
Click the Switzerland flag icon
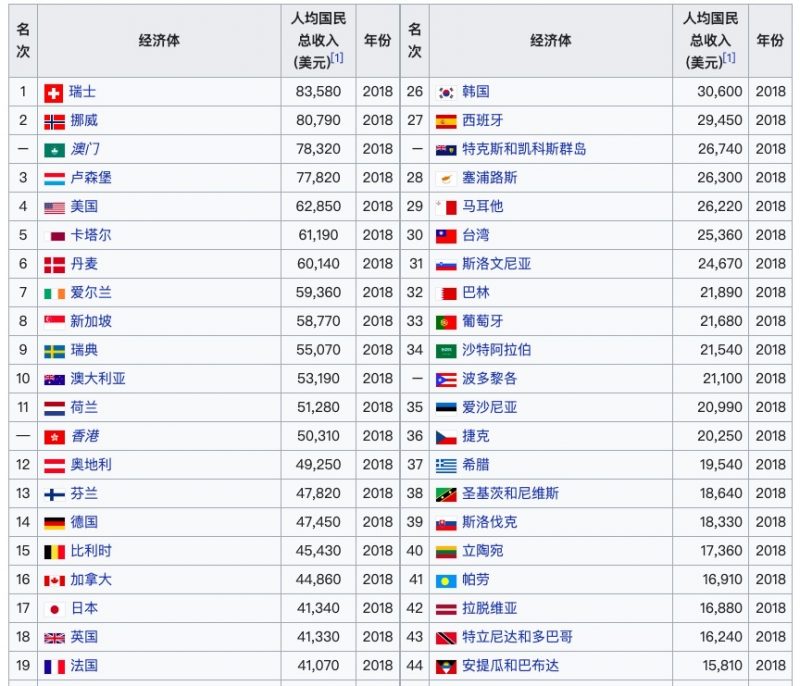pyautogui.click(x=54, y=93)
